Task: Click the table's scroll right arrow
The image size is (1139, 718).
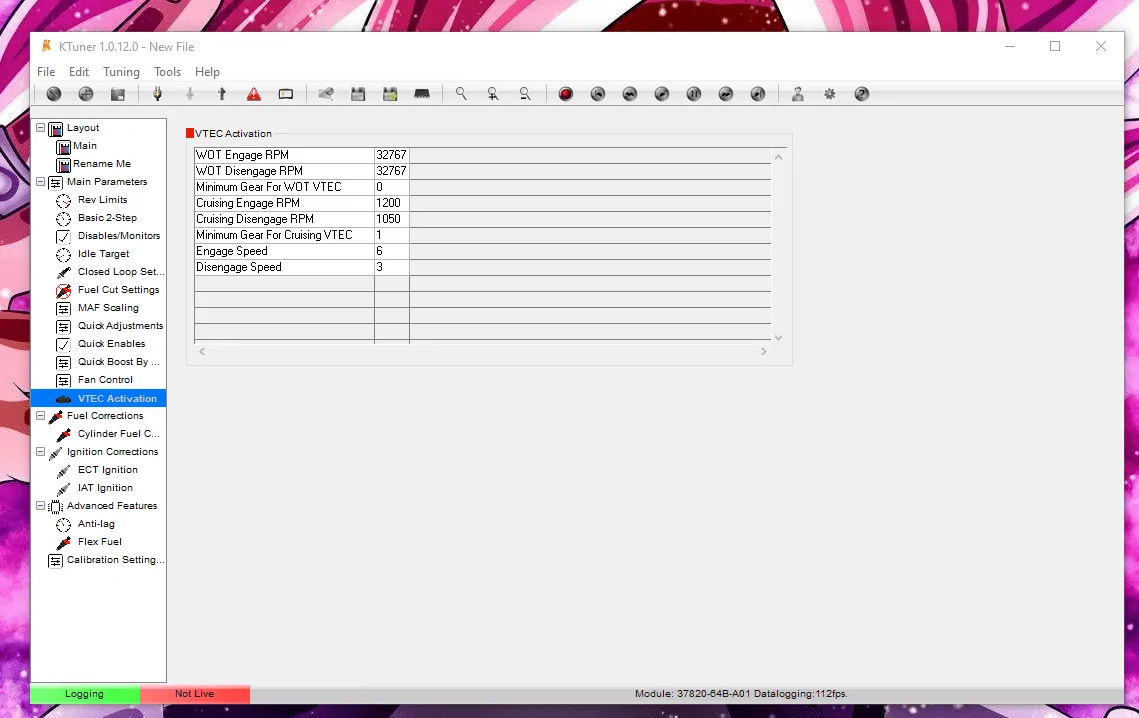Action: point(763,352)
